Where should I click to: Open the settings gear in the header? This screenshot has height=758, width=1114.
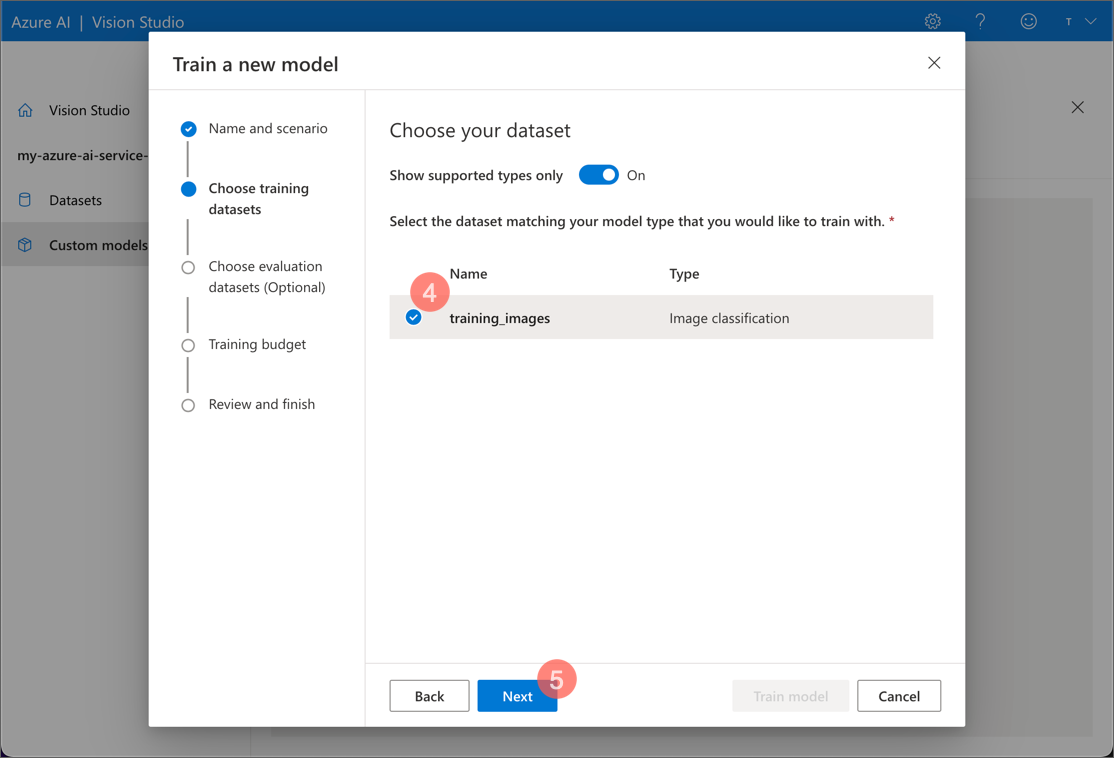[933, 21]
